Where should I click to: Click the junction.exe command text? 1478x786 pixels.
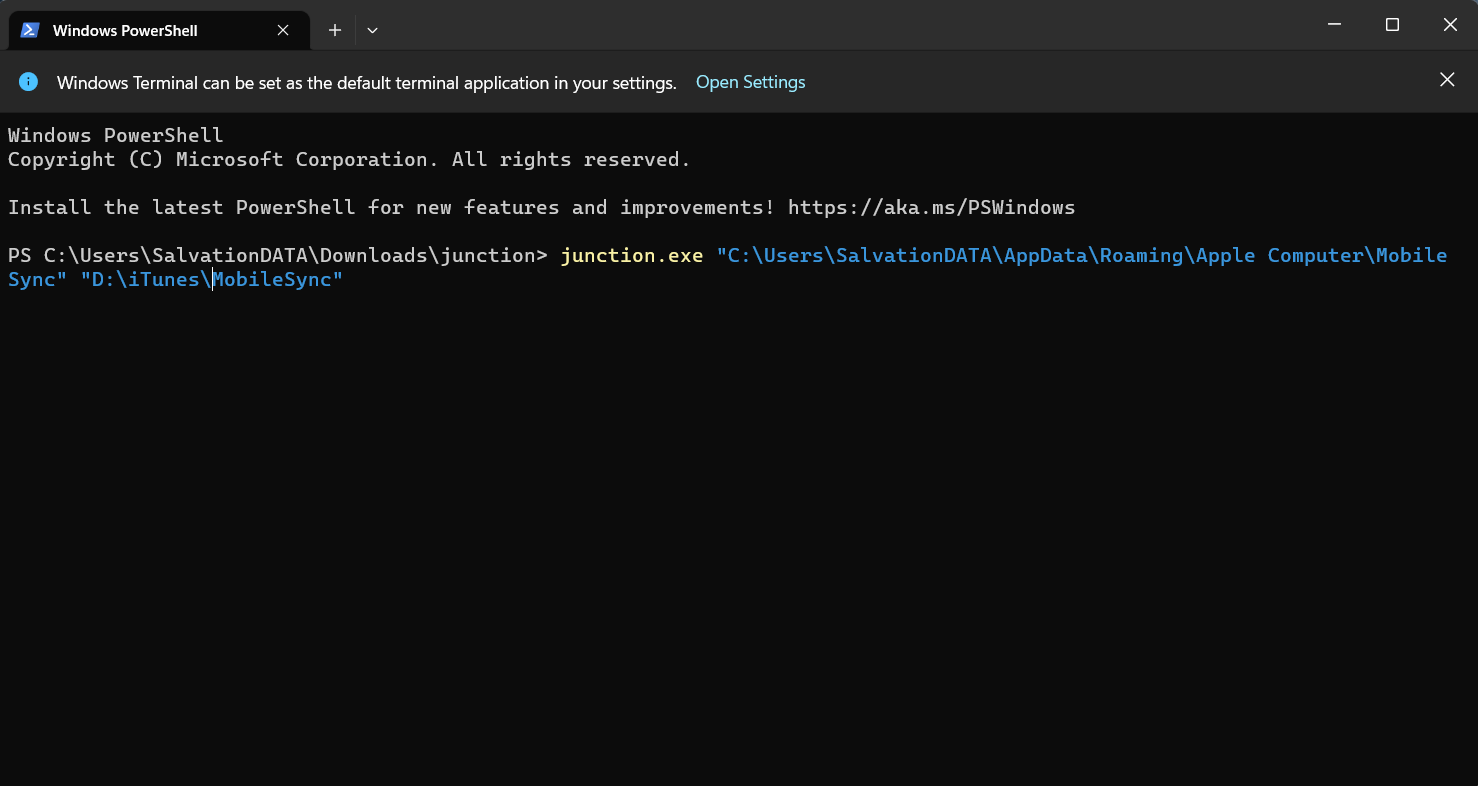[632, 255]
